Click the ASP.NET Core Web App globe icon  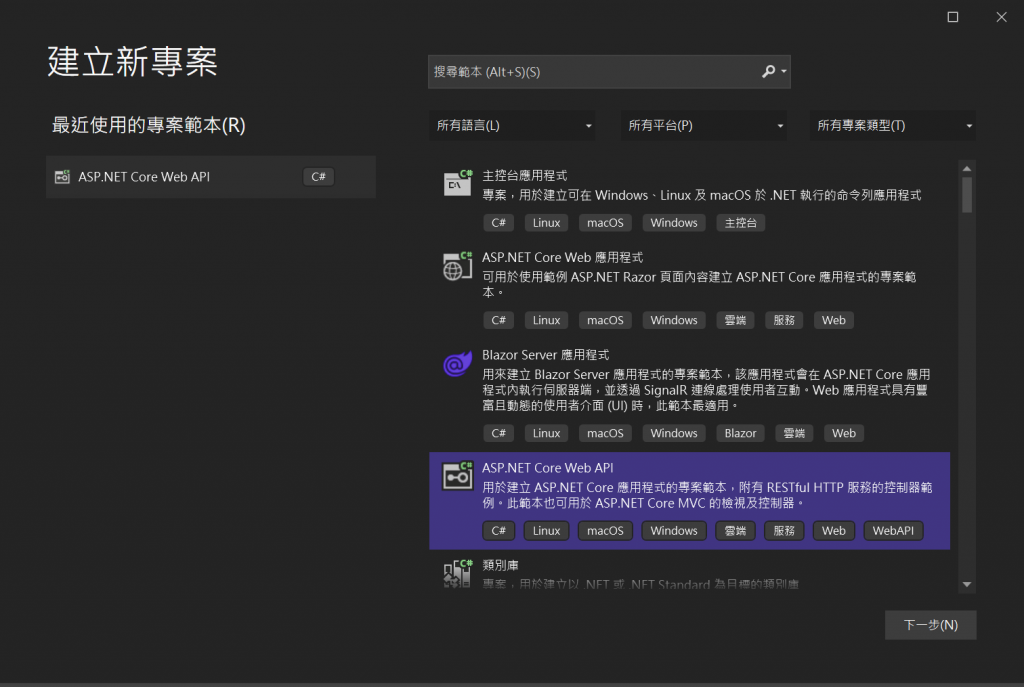point(458,266)
